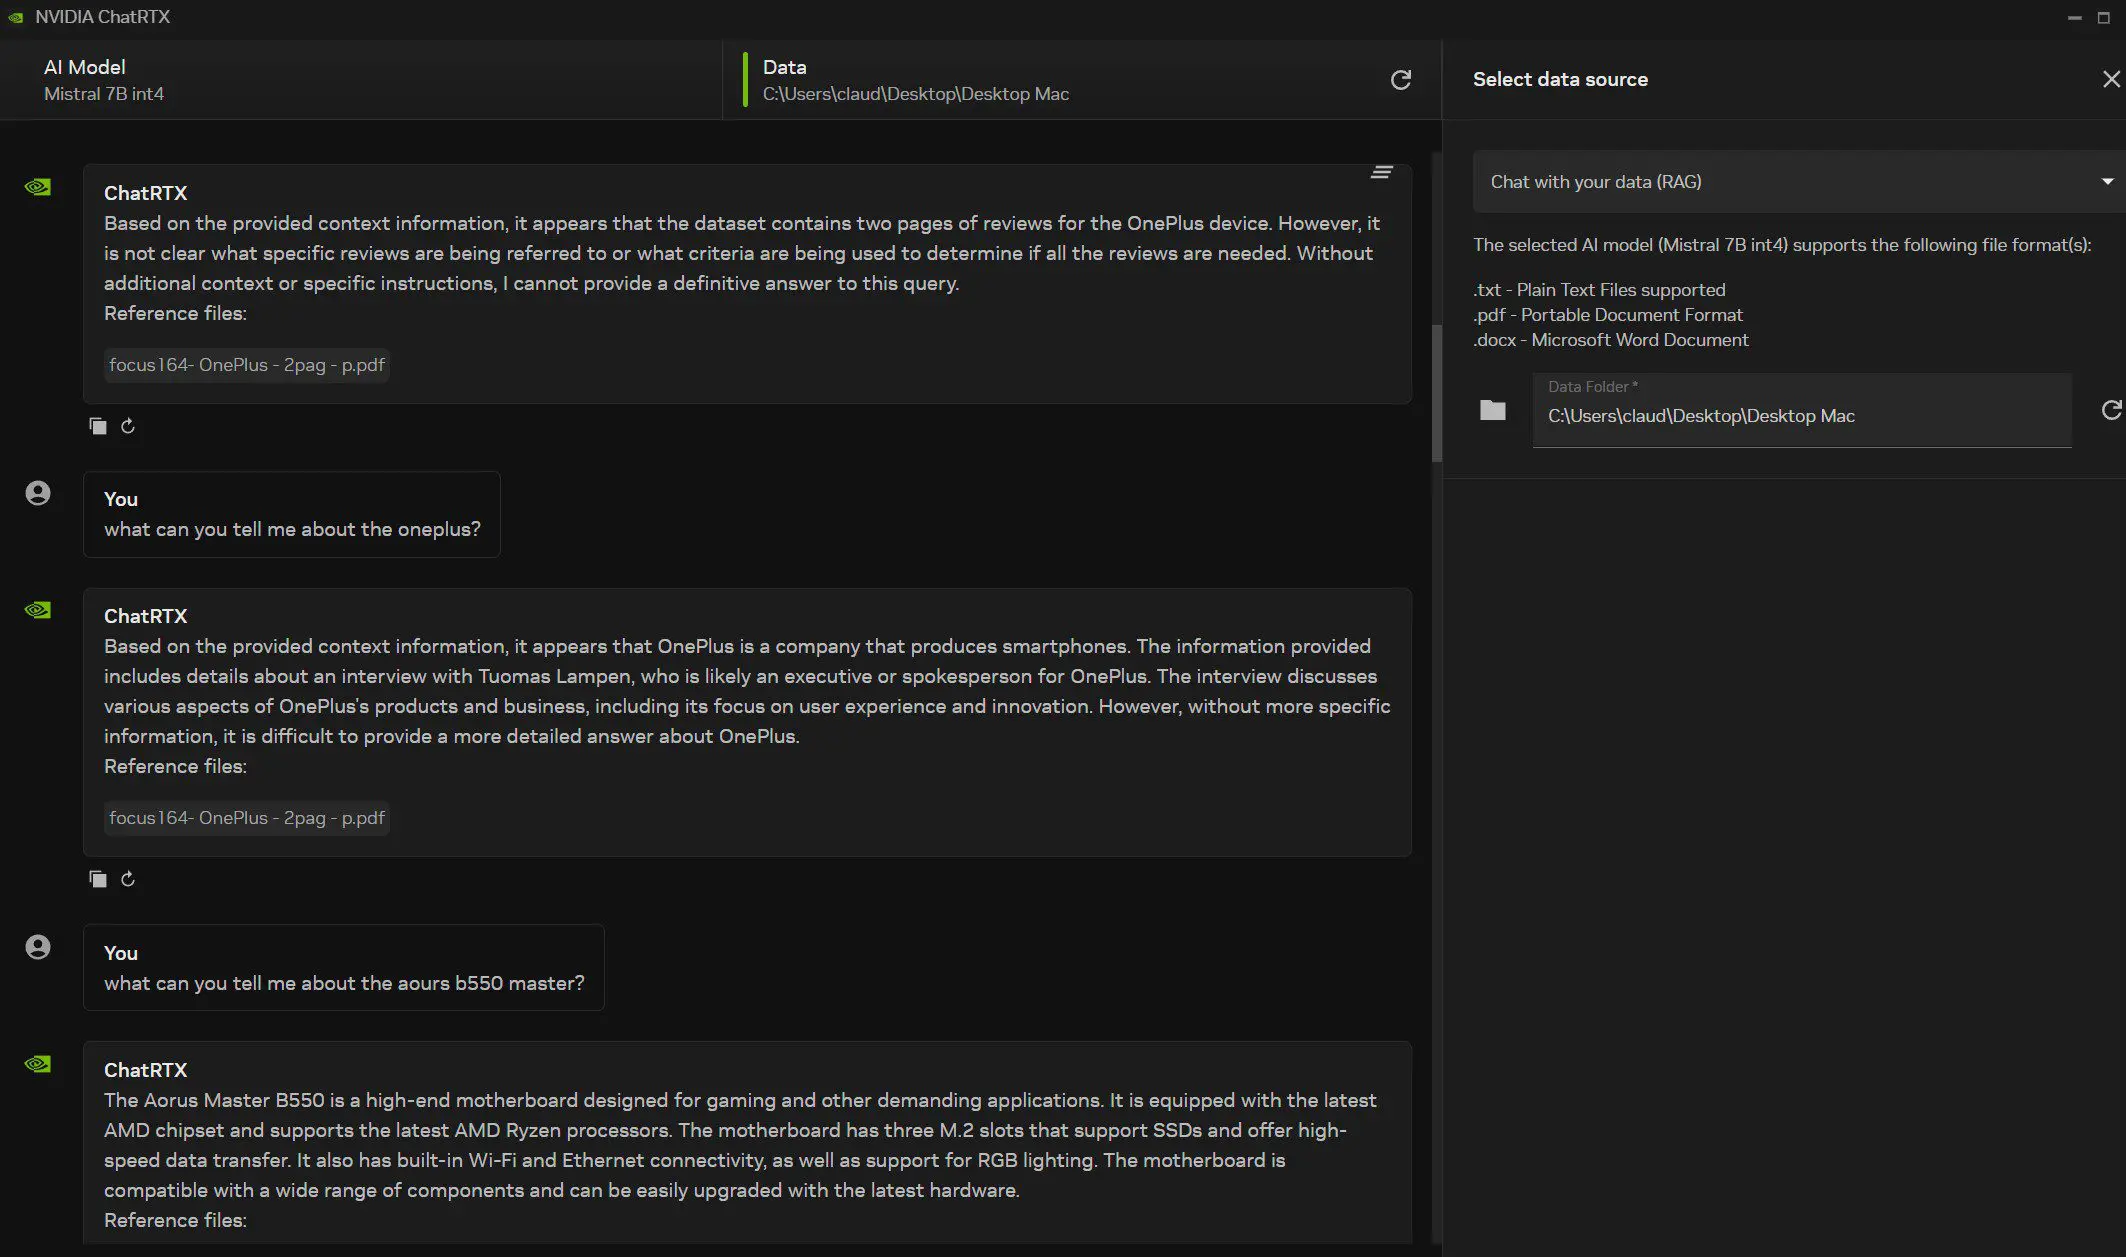Click the message about the aours b550 master
2126x1257 pixels.
[x=344, y=983]
